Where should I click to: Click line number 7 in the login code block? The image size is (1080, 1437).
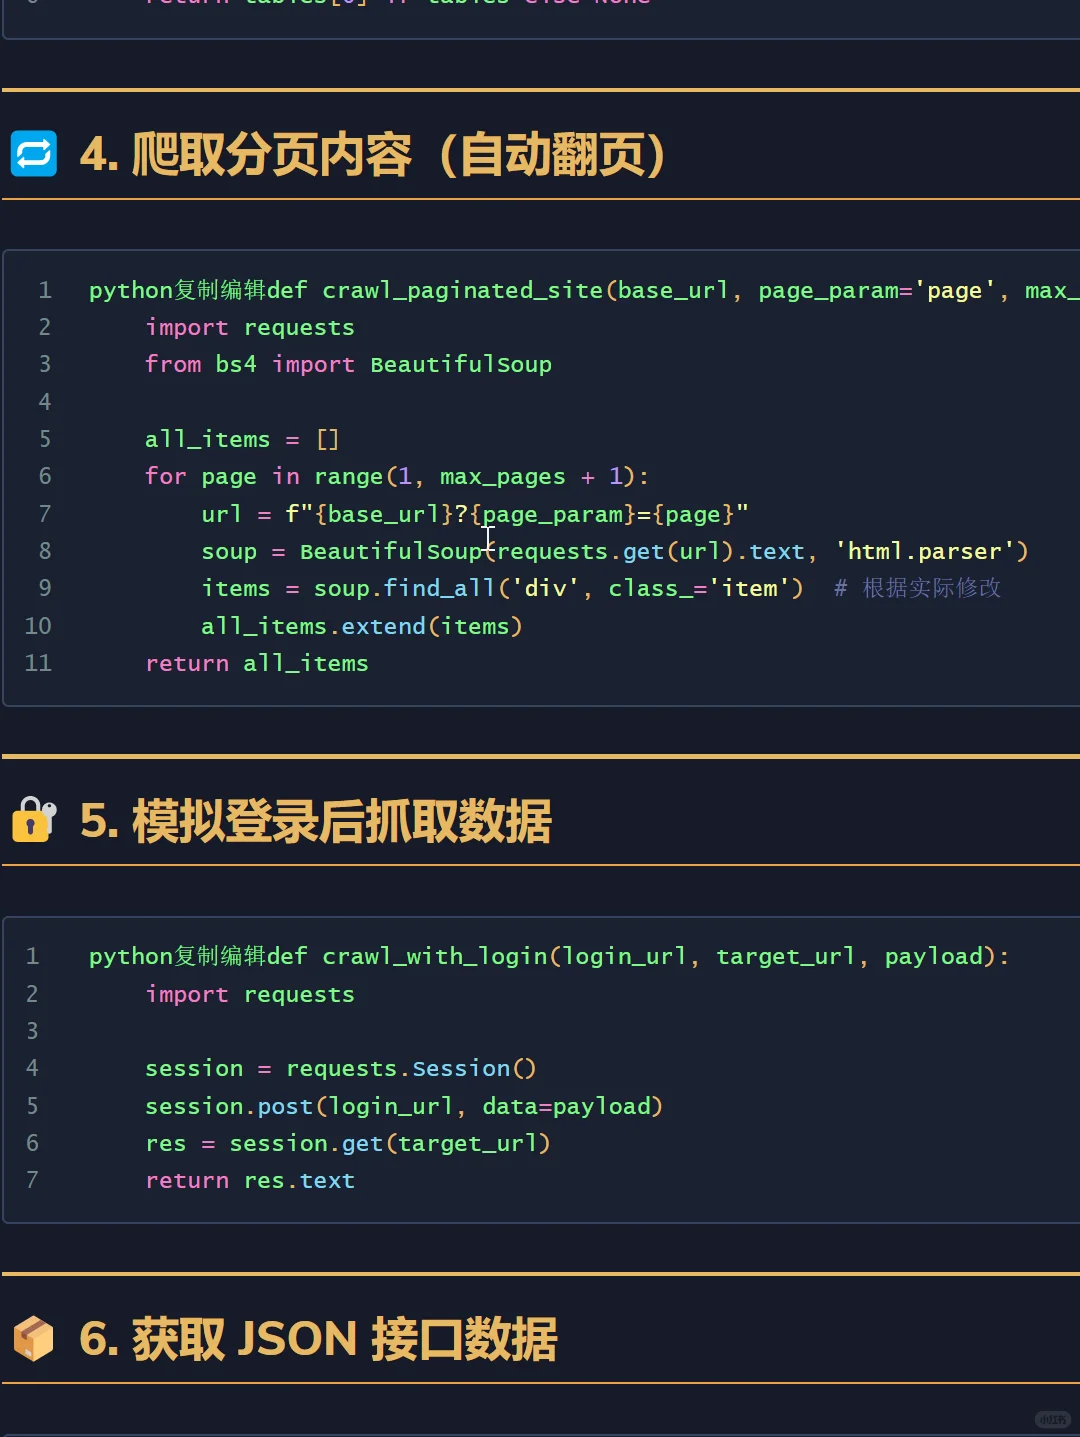point(32,1181)
